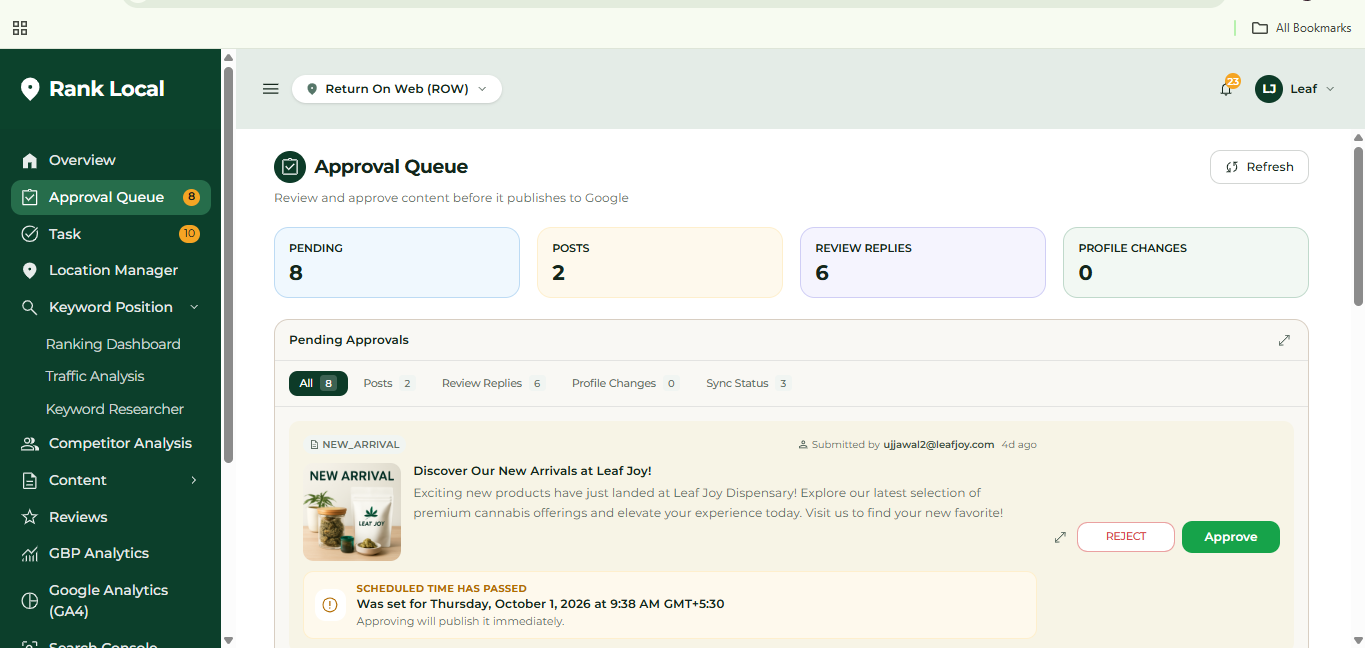Click the Review Replies count card
1365x648 pixels.
tap(923, 263)
